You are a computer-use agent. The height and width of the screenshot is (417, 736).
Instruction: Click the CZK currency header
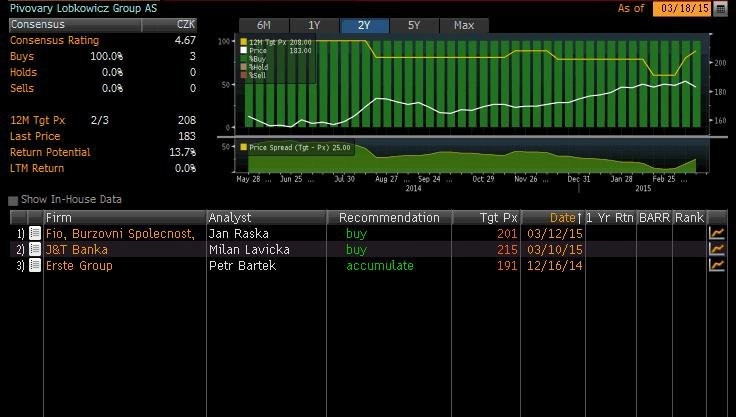[x=186, y=24]
